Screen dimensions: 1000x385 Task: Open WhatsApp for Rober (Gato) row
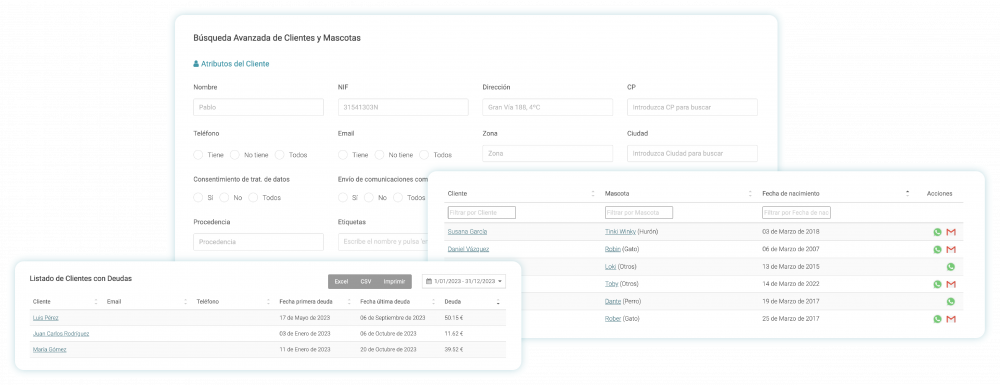pyautogui.click(x=937, y=319)
